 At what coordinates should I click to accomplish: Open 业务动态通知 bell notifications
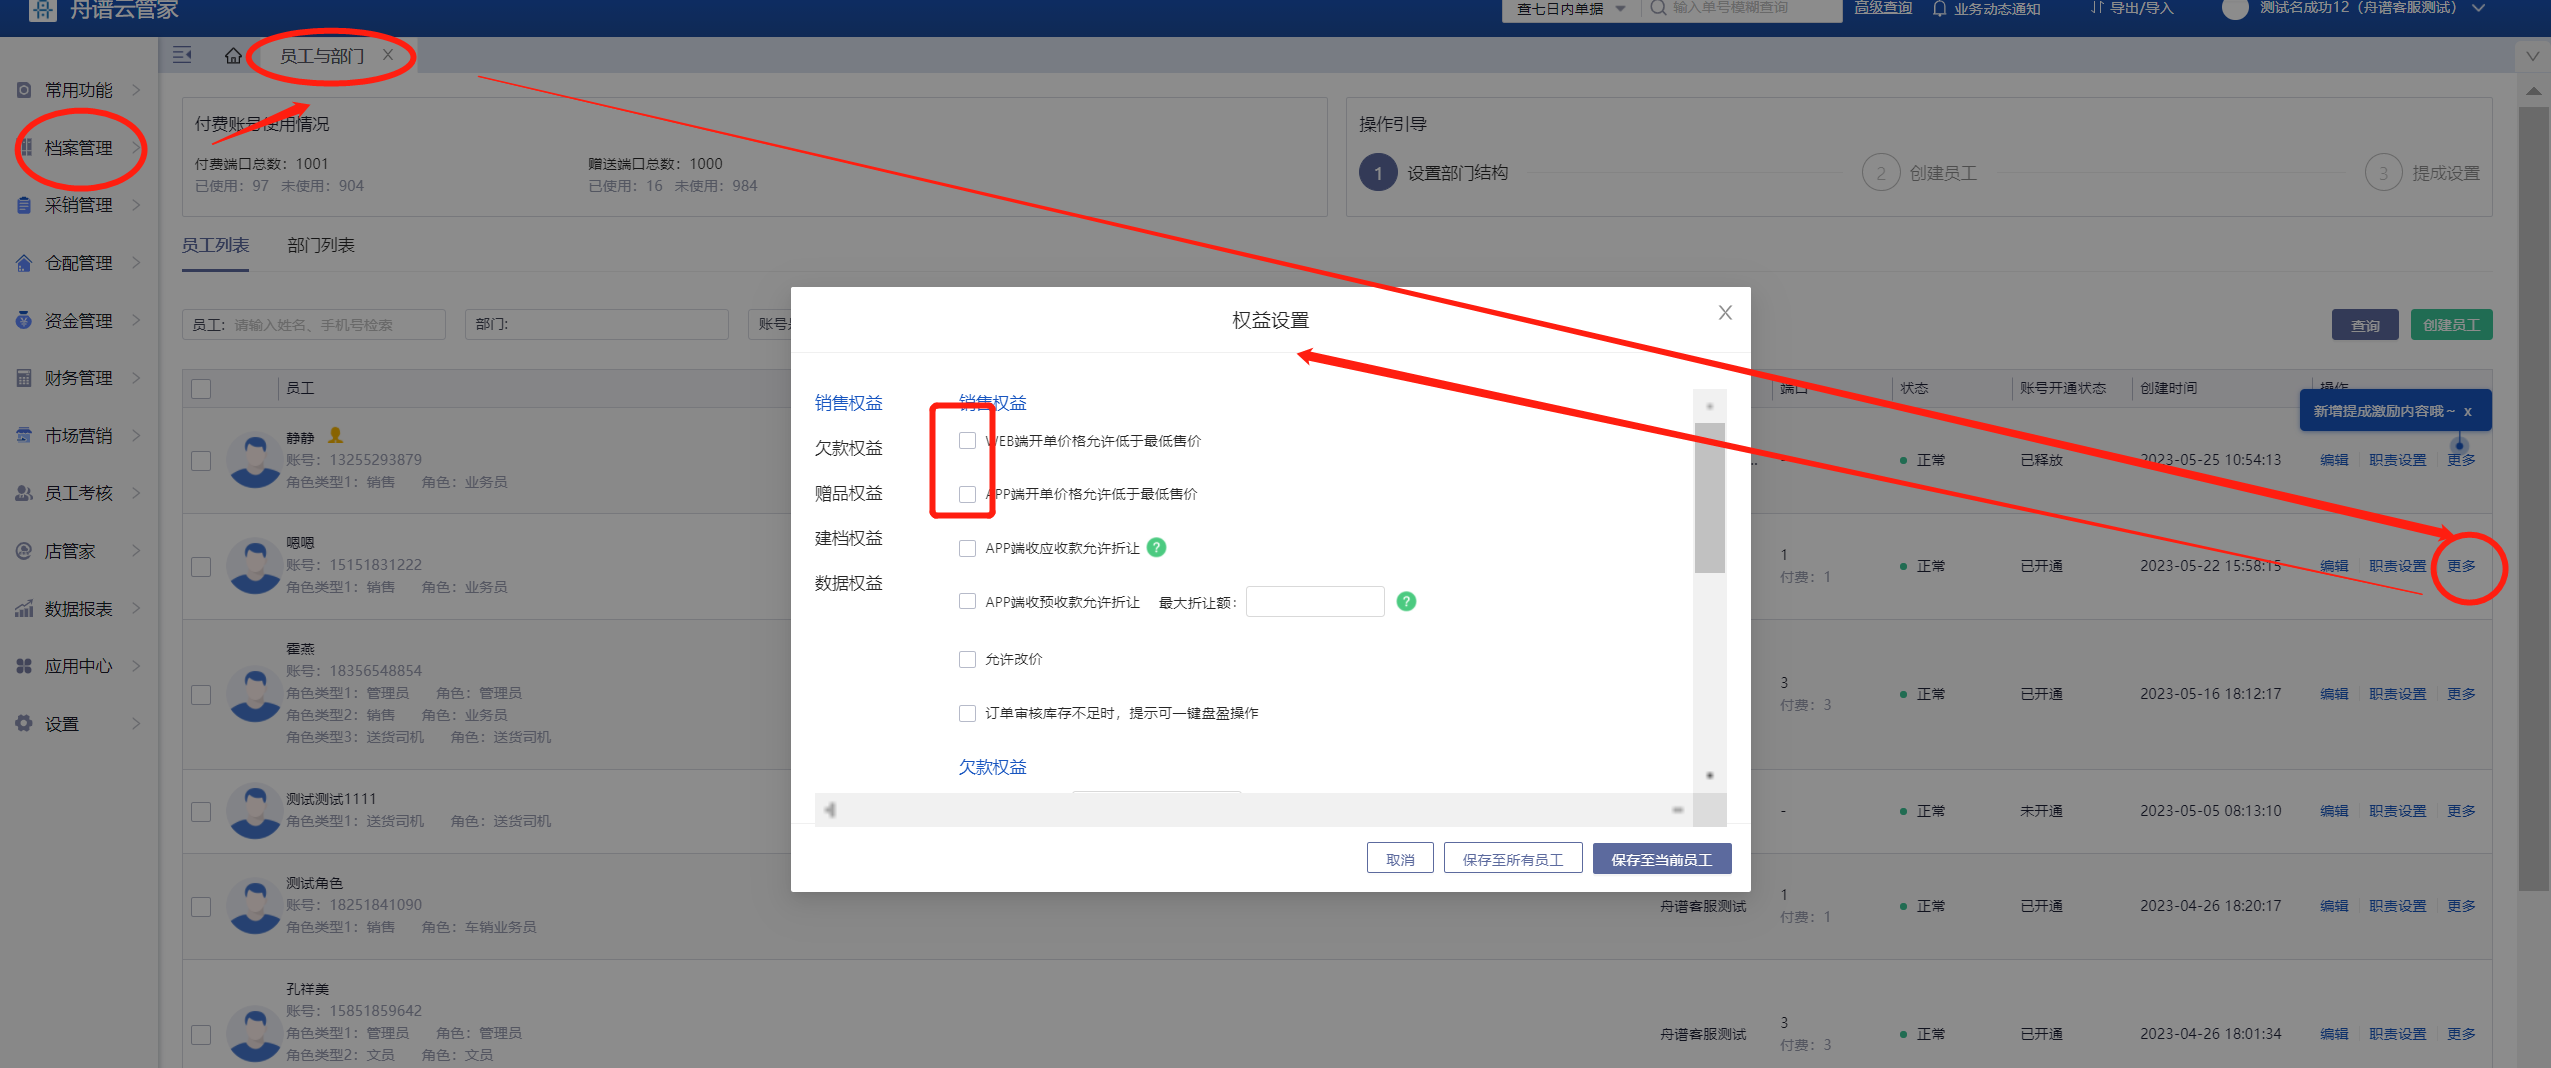click(1940, 9)
